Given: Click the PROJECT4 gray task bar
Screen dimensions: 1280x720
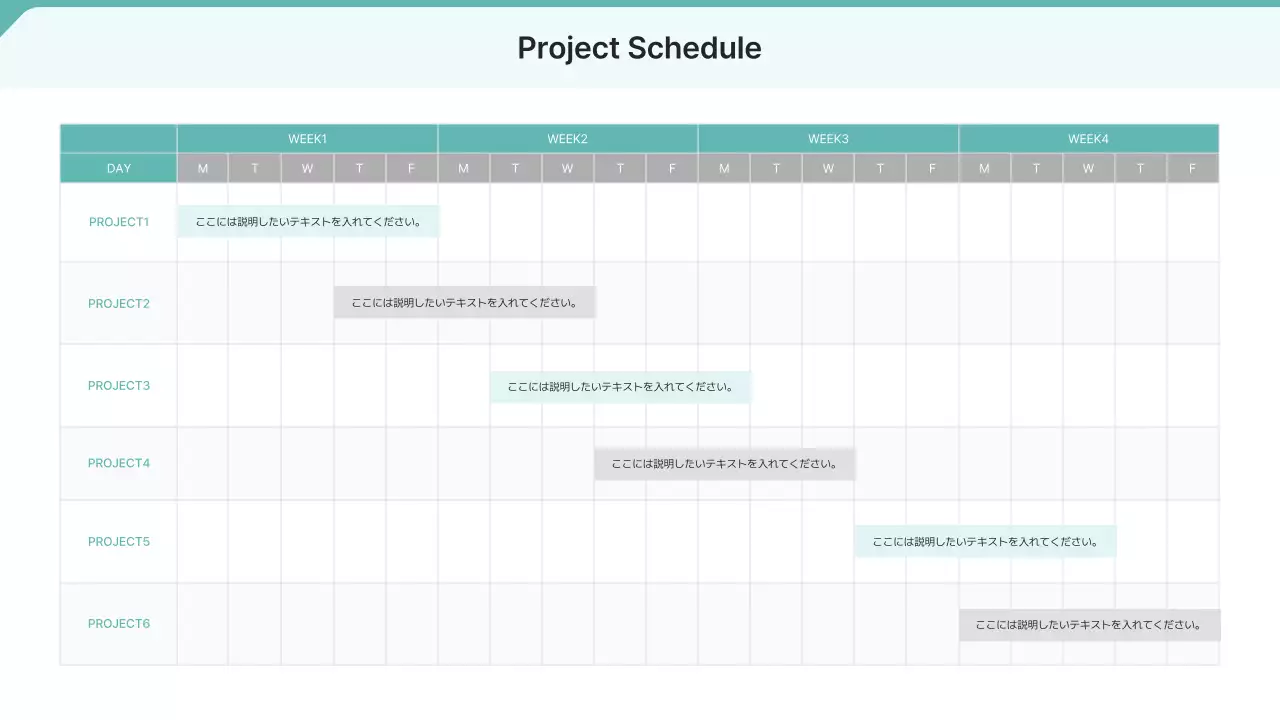Looking at the screenshot, I should coord(725,464).
